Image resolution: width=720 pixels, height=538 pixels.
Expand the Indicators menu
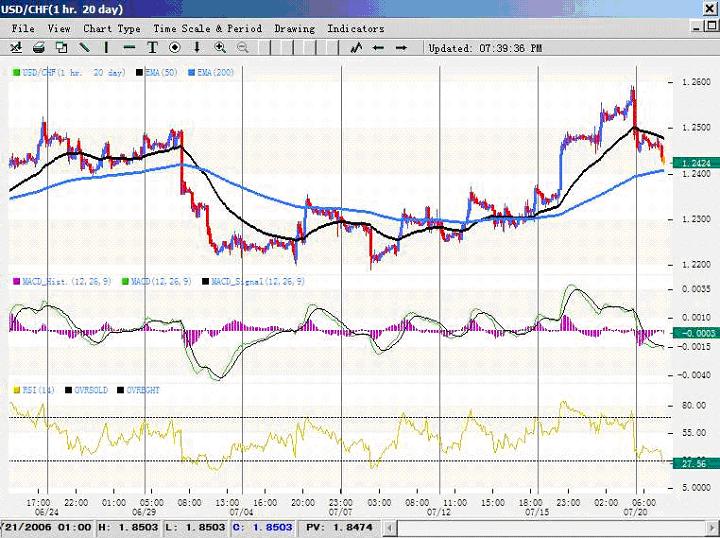coord(355,29)
